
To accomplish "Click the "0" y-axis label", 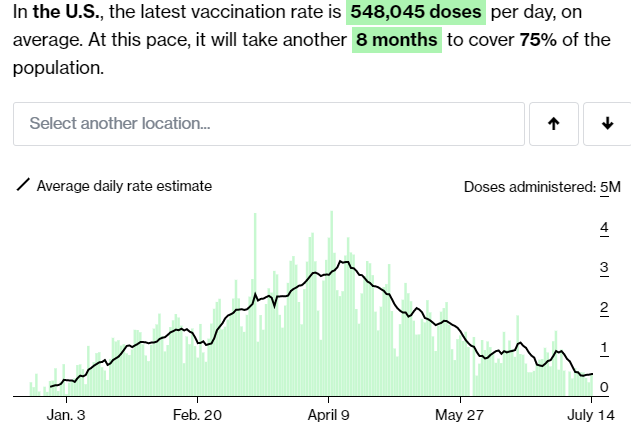I will click(604, 388).
